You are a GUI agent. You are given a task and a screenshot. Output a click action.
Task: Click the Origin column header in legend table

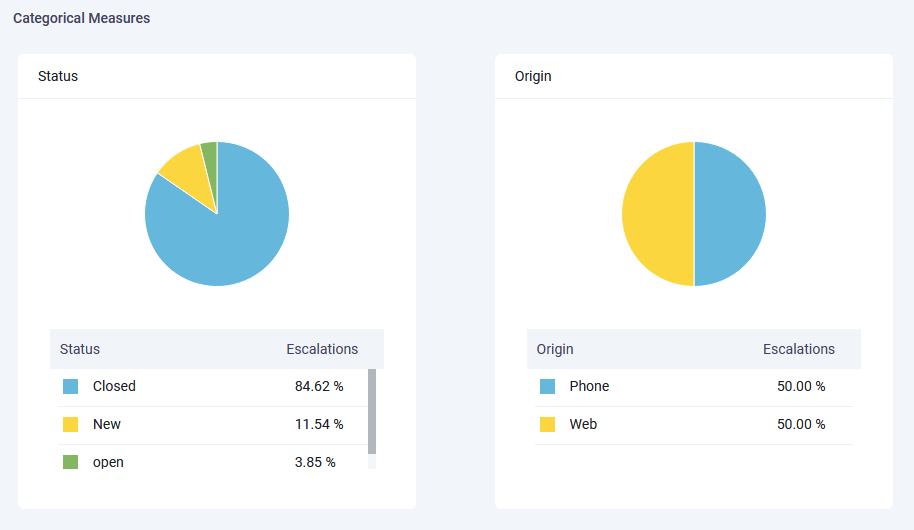pos(555,349)
